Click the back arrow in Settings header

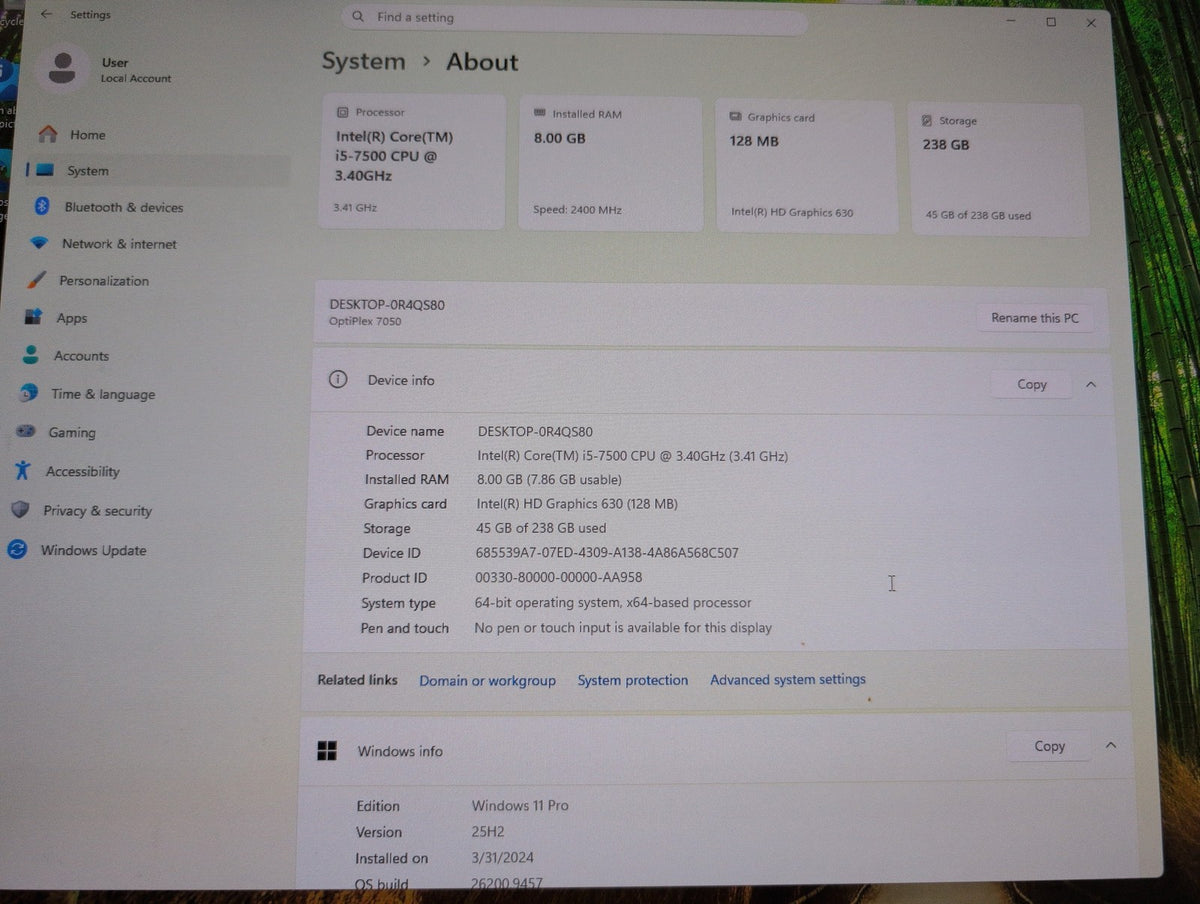tap(46, 14)
